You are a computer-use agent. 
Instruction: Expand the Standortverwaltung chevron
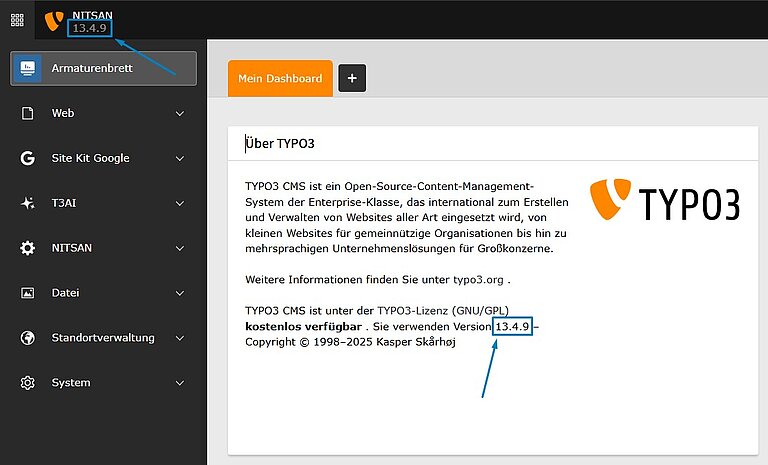tap(180, 338)
